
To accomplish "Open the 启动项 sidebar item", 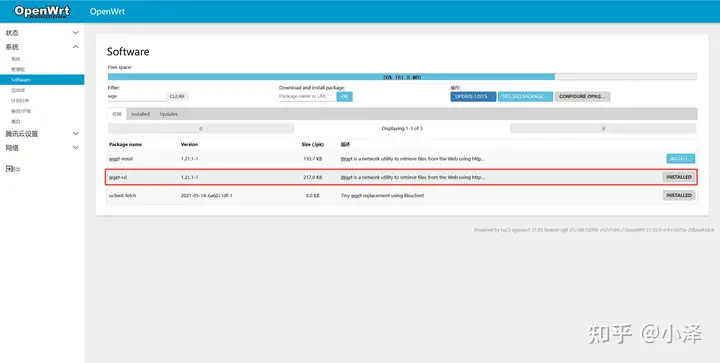I will 18,90.
